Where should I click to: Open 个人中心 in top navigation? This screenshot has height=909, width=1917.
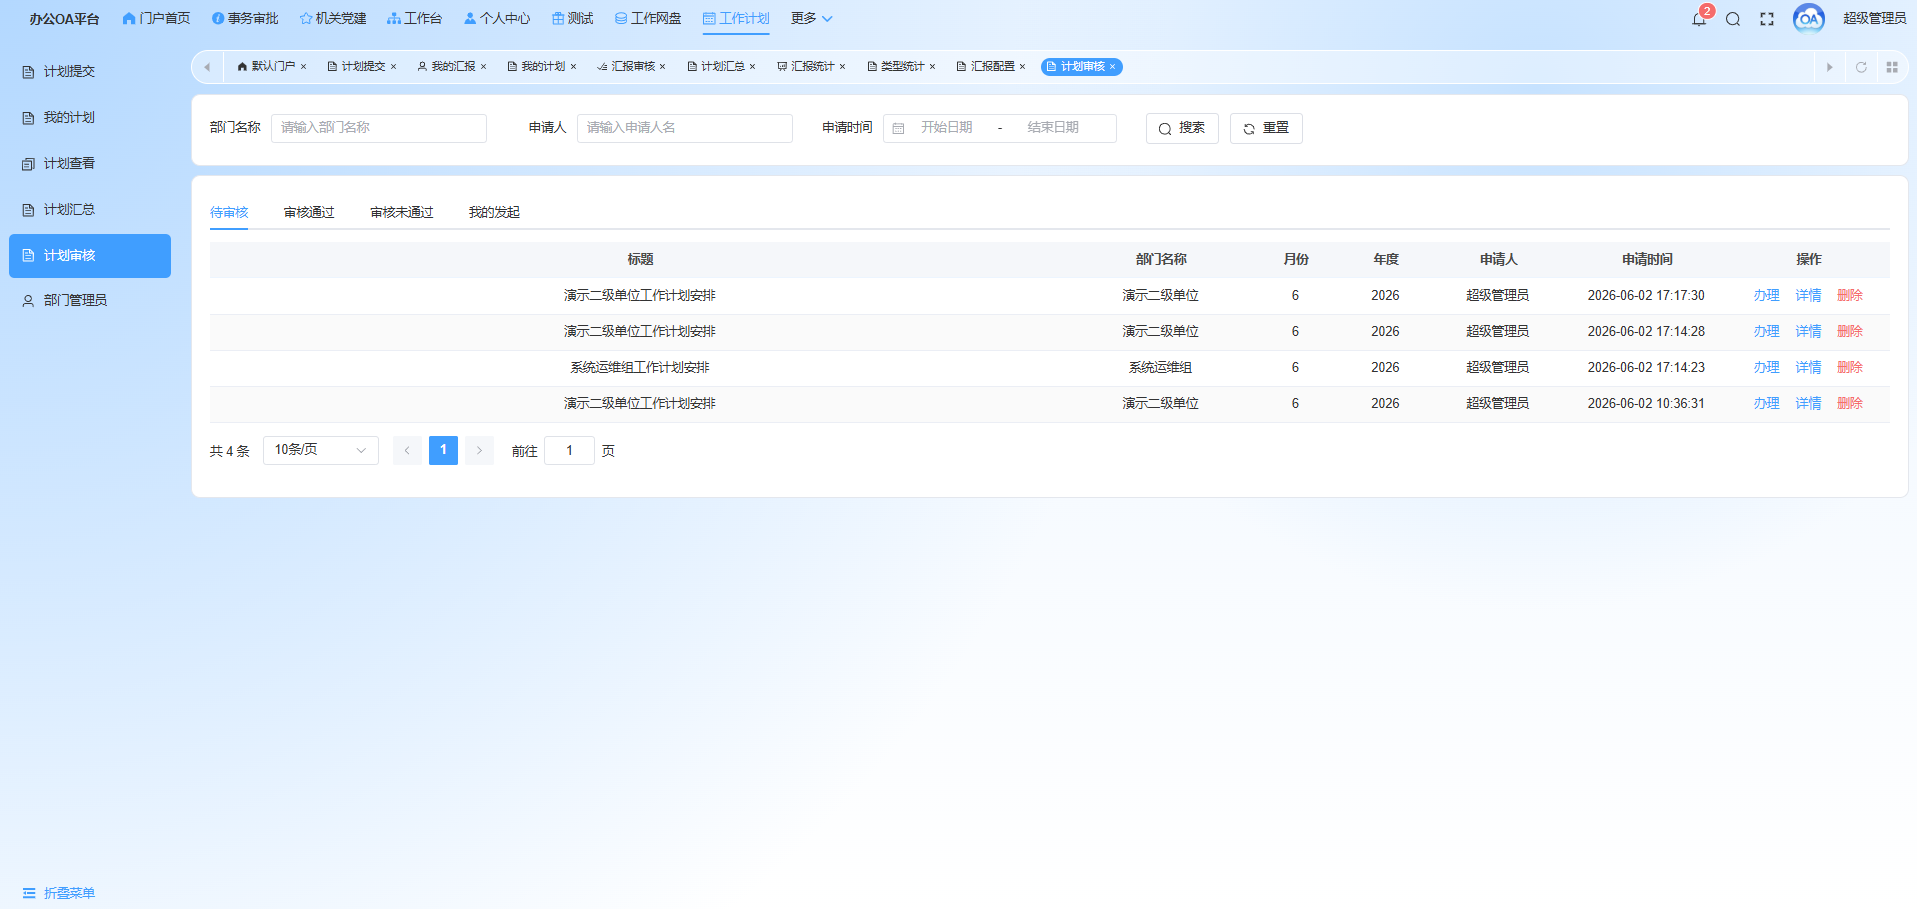(x=497, y=18)
